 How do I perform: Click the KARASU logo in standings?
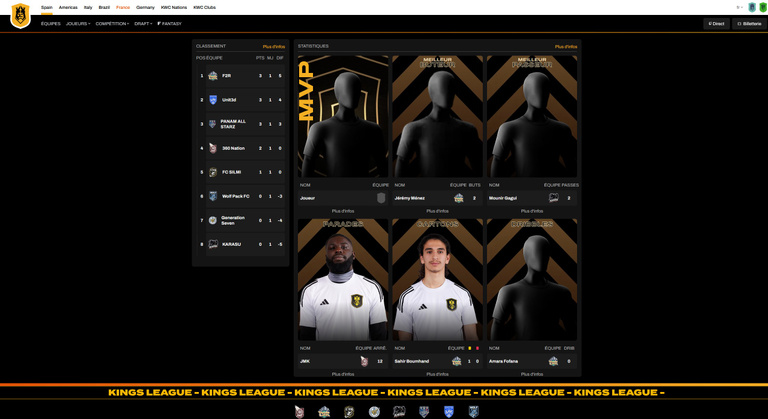click(x=213, y=244)
